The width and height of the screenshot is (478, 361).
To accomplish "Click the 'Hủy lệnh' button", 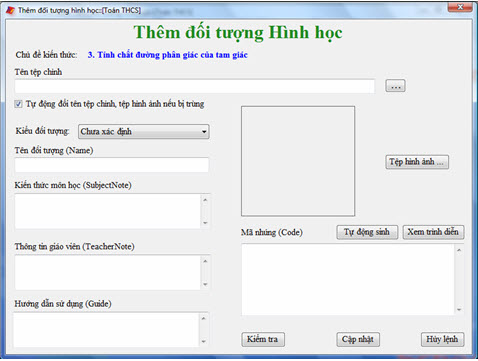I will (x=442, y=339).
